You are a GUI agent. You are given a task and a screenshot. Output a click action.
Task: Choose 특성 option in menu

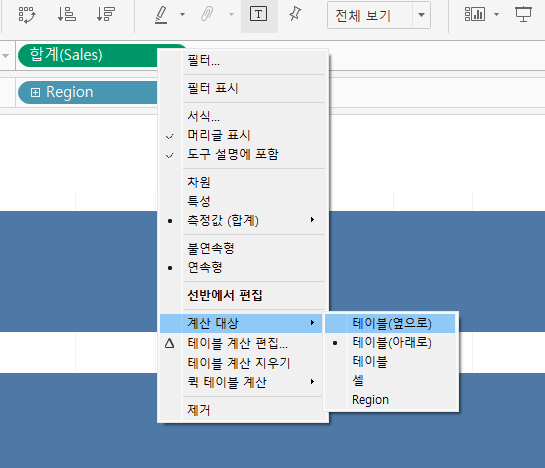click(243, 201)
